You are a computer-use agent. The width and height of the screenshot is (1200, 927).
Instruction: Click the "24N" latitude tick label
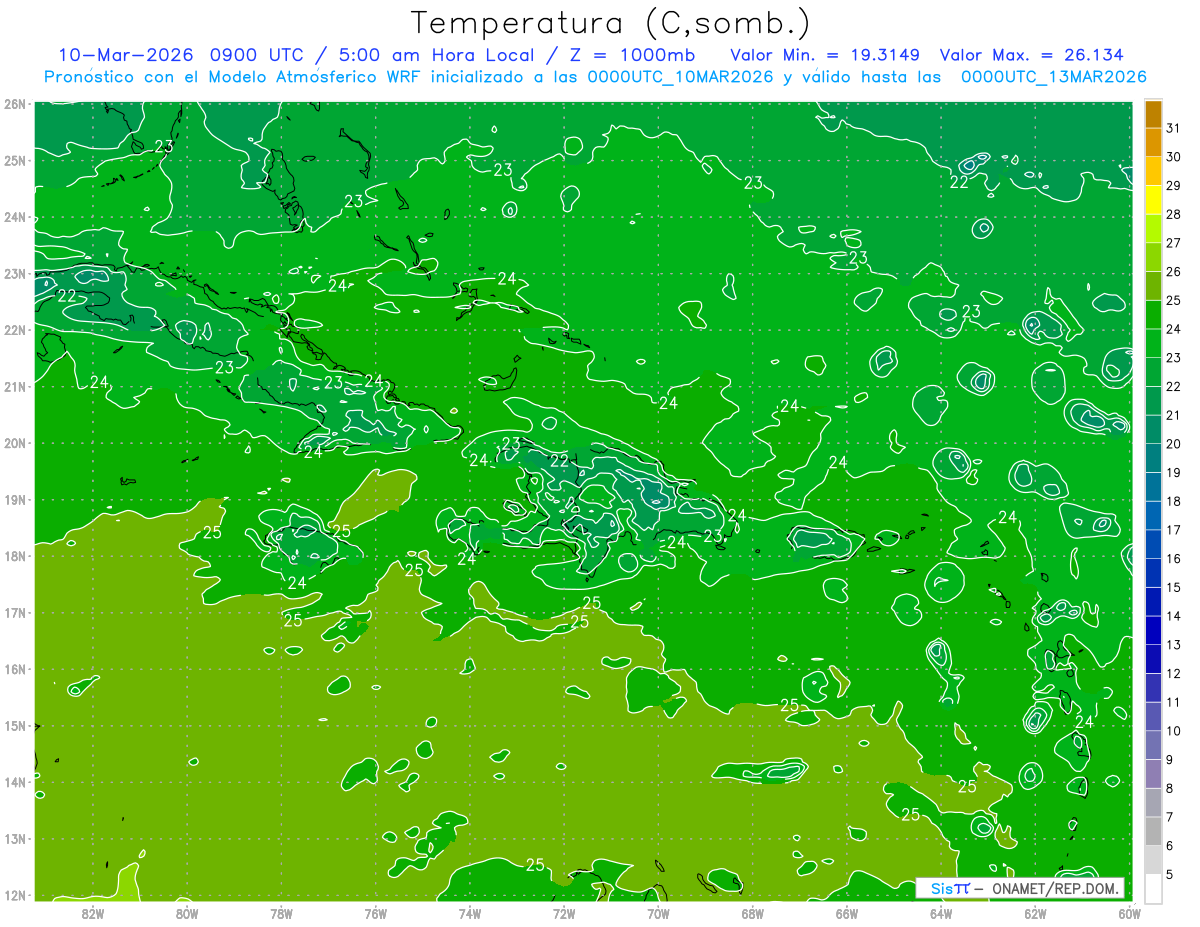[x=14, y=217]
